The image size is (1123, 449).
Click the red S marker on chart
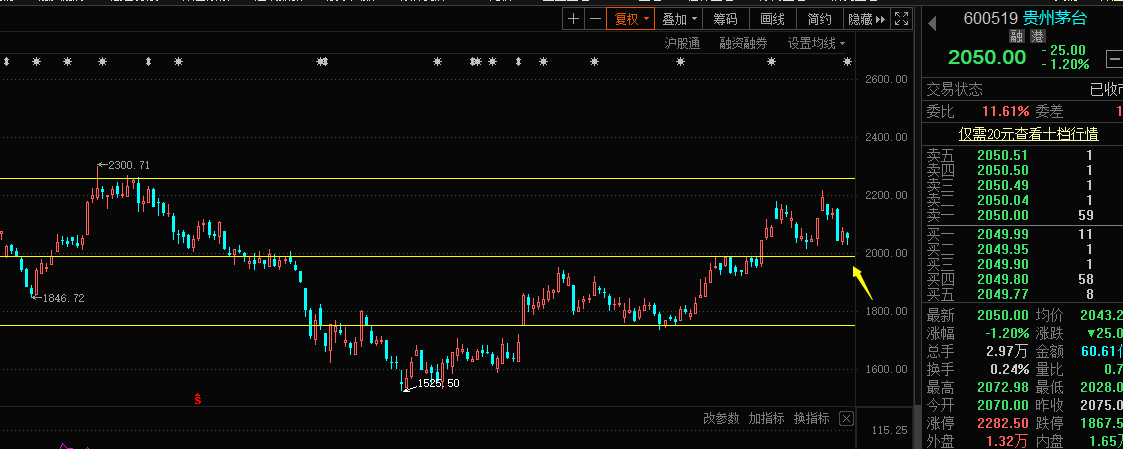(198, 399)
